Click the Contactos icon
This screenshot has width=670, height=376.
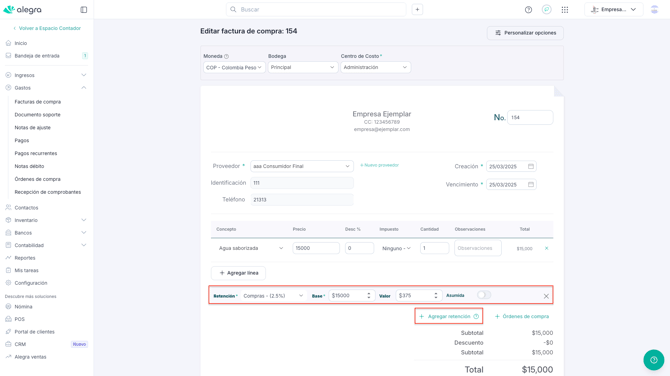8,208
